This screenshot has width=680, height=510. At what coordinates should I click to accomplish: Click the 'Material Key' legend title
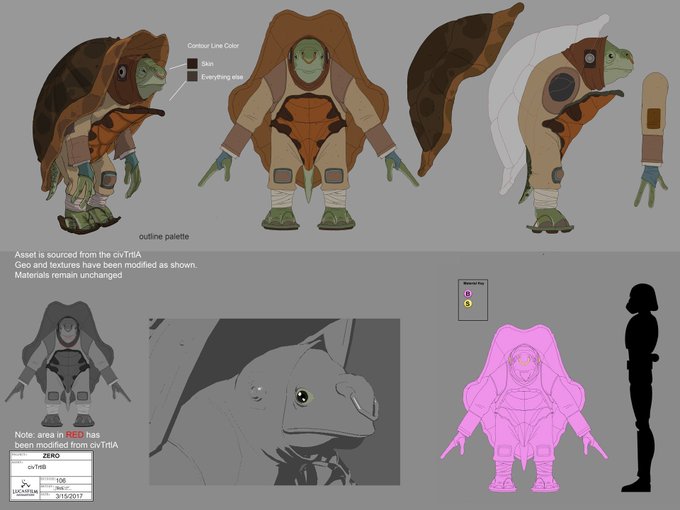click(473, 283)
